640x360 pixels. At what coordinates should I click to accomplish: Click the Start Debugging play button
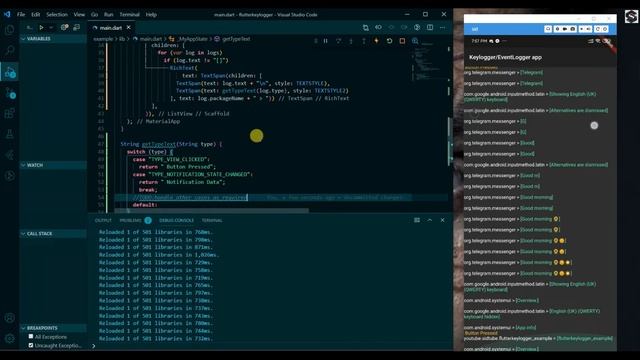41,27
